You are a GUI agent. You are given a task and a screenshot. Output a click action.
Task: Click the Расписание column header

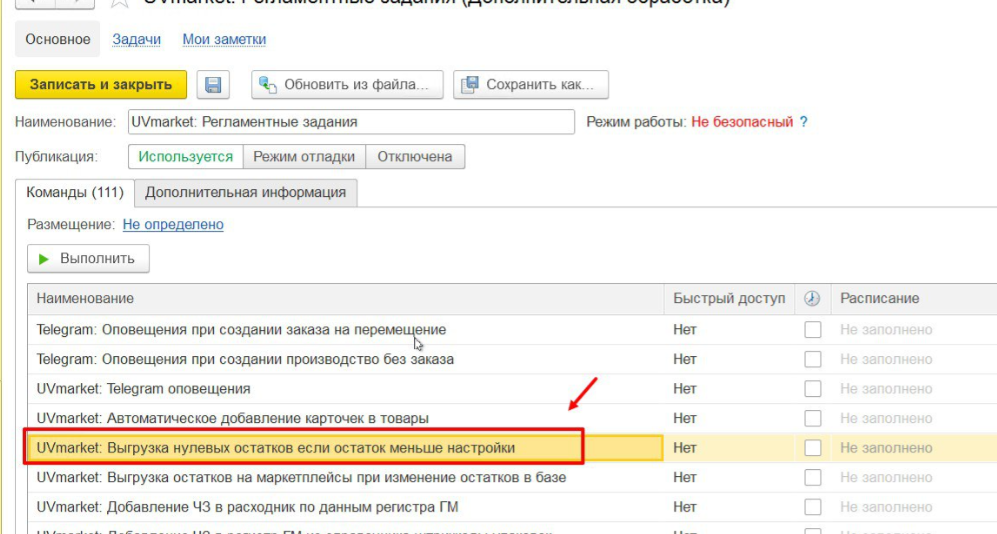914,299
